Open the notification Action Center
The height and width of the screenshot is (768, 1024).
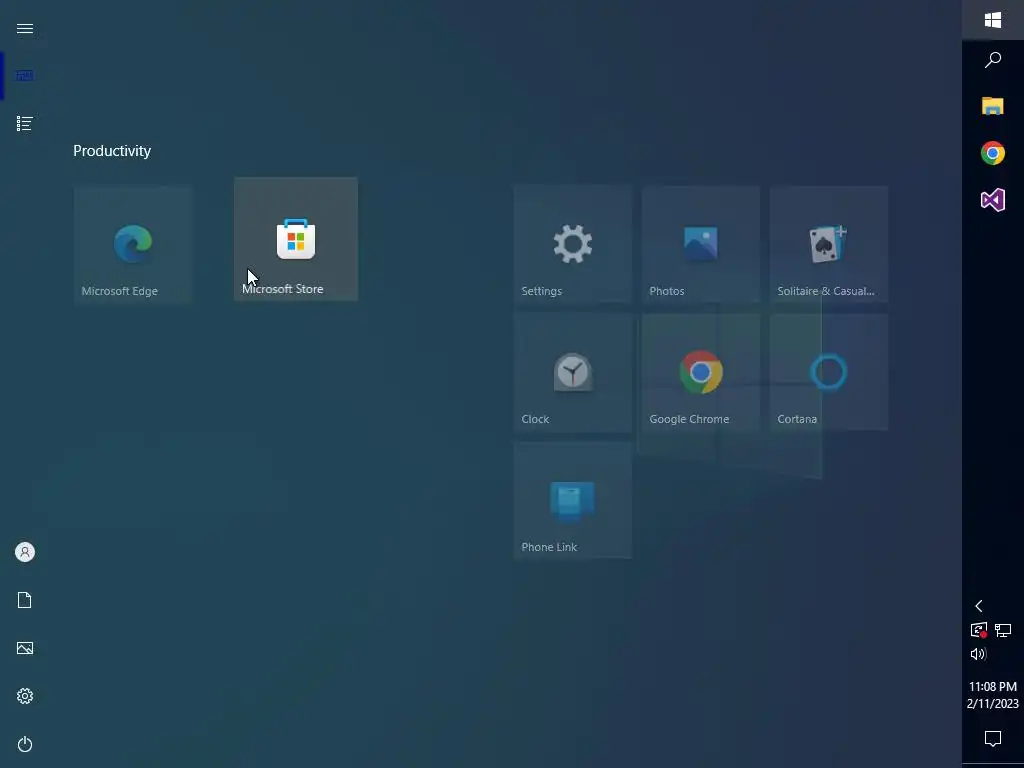coord(993,739)
